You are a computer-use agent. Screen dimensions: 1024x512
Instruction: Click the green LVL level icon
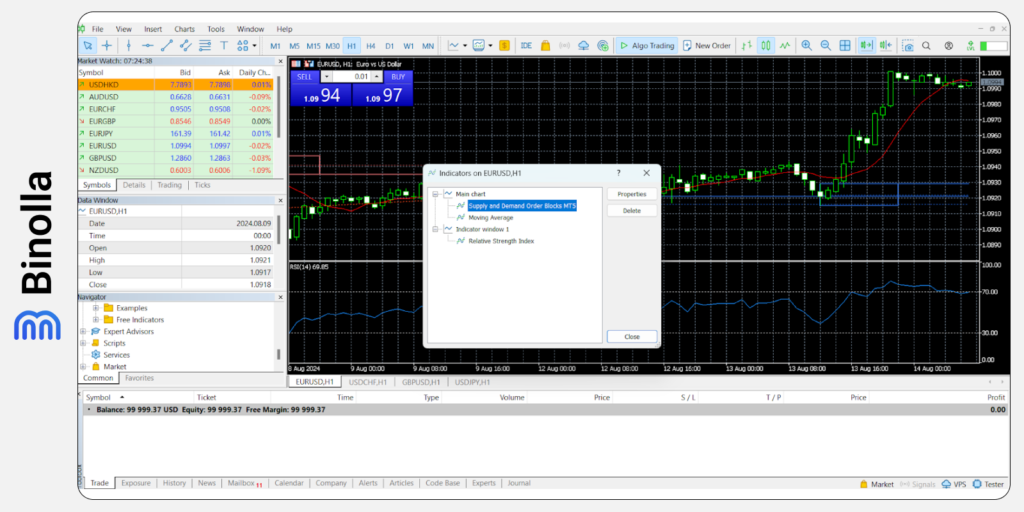970,46
